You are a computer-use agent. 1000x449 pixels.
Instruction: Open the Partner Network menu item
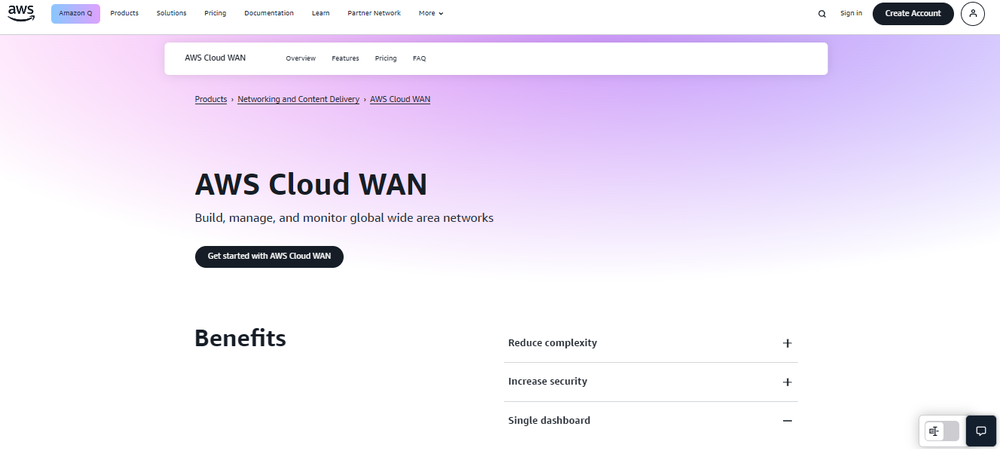click(374, 13)
